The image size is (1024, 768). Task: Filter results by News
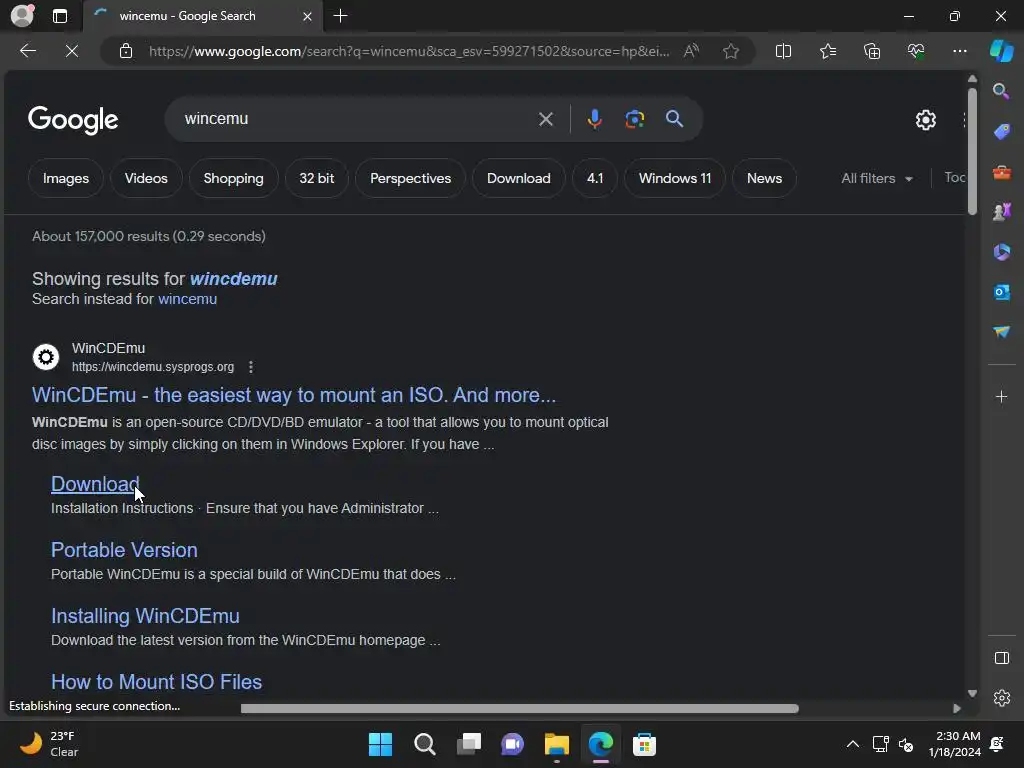(x=764, y=178)
